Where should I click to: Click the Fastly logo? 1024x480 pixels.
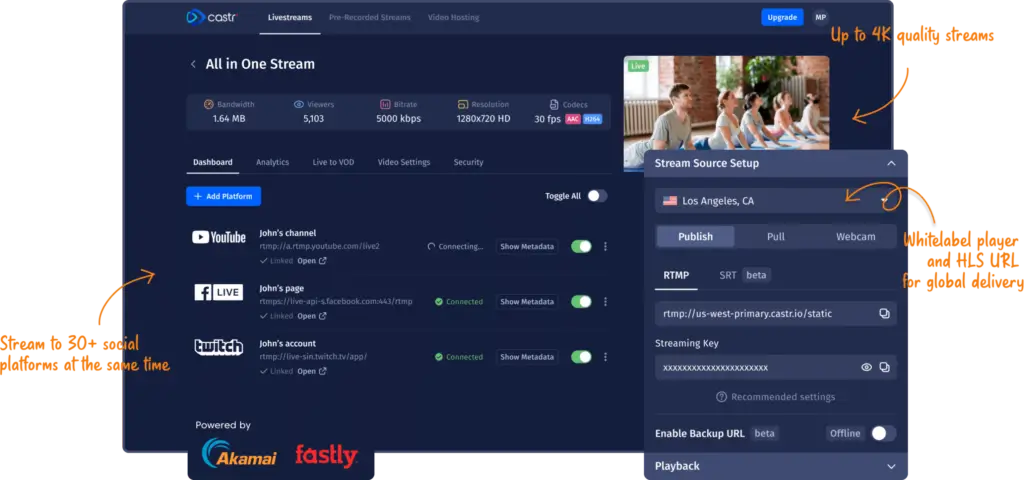click(x=326, y=455)
